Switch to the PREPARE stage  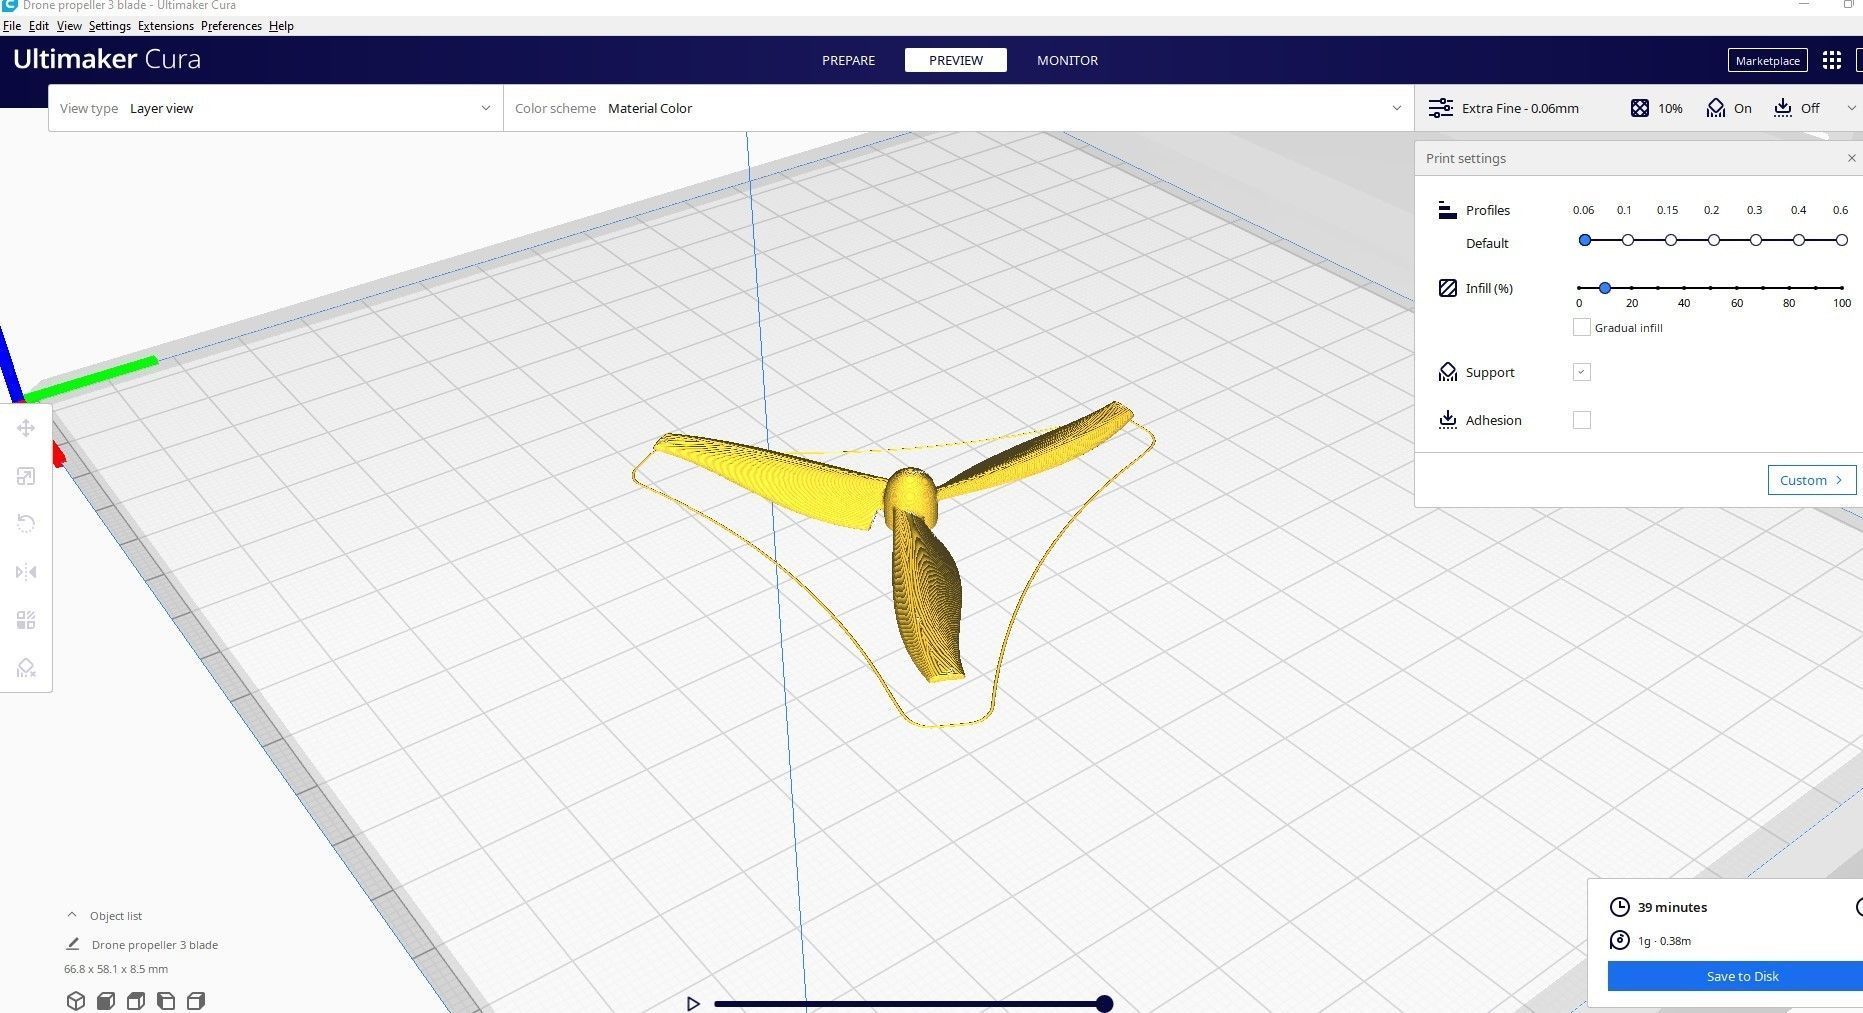(x=848, y=60)
